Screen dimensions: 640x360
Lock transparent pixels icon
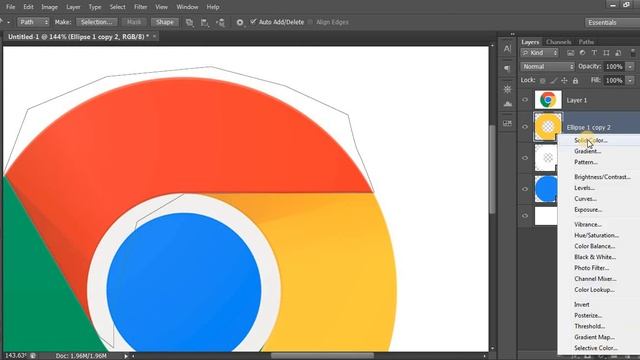click(x=542, y=81)
